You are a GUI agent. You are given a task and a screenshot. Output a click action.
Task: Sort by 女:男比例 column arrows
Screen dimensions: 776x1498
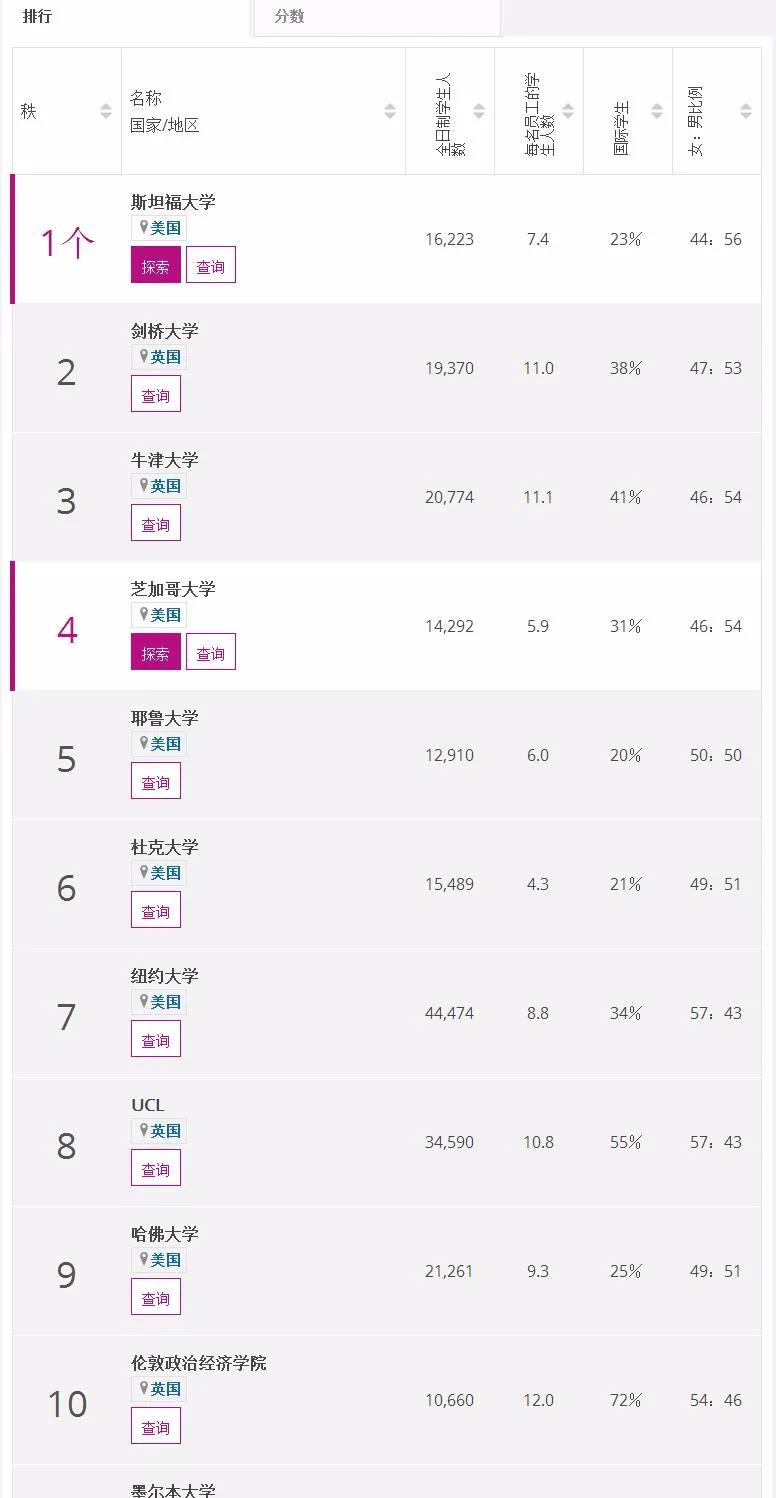[x=746, y=111]
